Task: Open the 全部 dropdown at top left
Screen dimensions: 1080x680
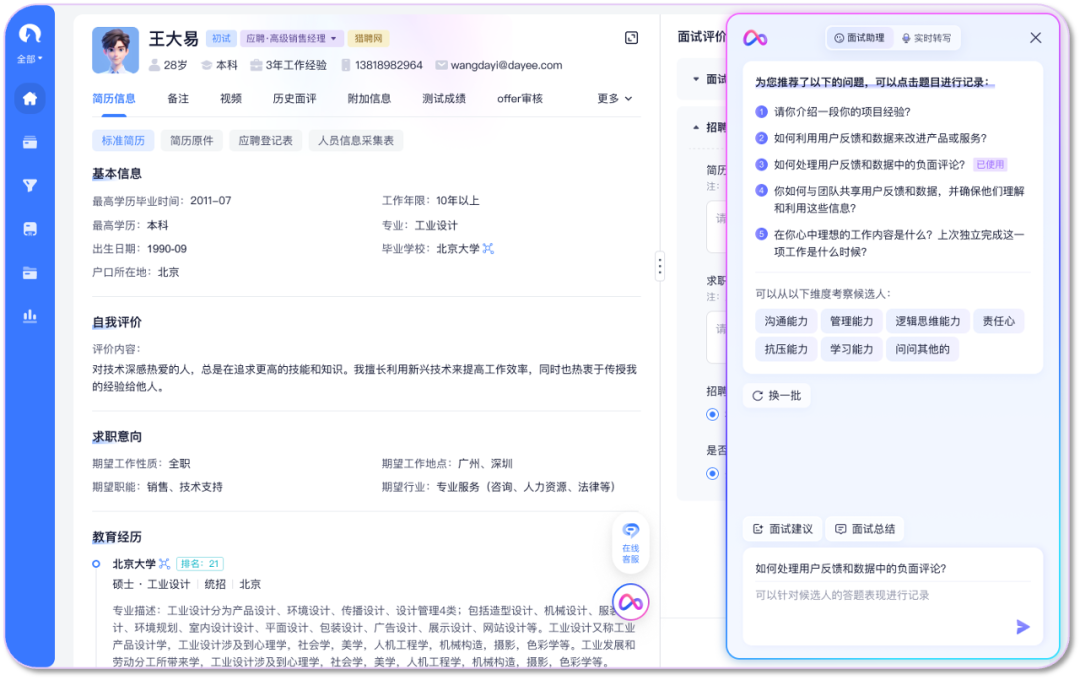Action: [29, 58]
